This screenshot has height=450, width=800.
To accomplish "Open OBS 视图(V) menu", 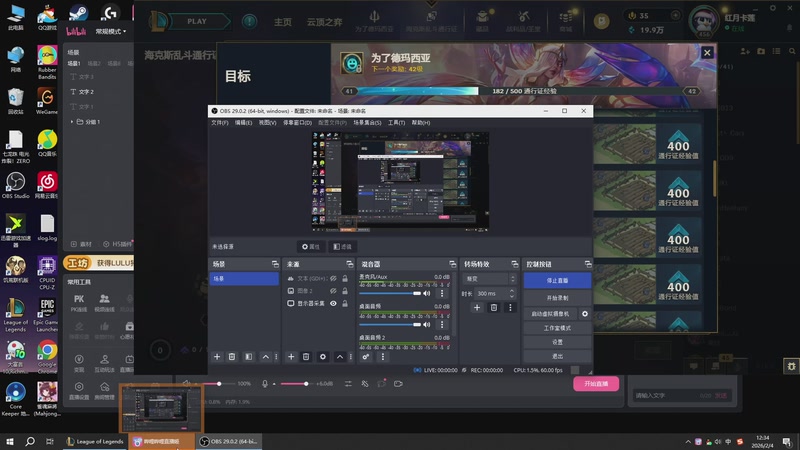I will click(267, 123).
